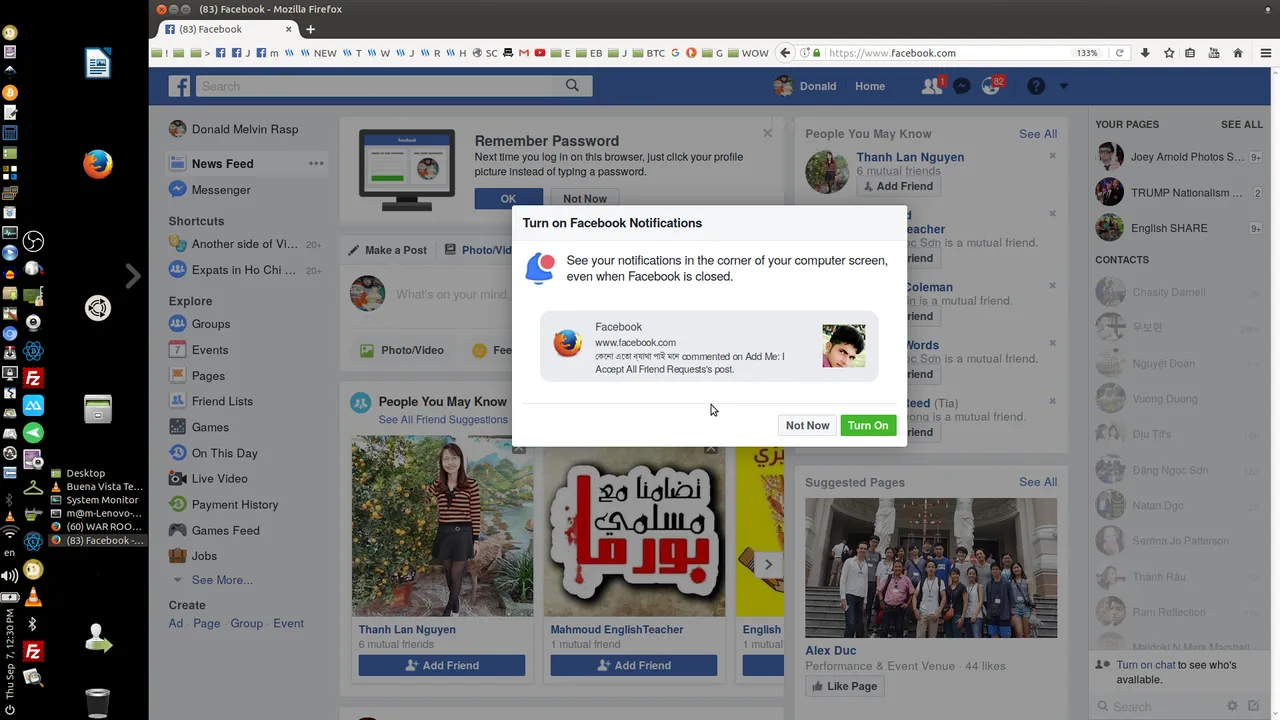Viewport: 1280px width, 720px height.
Task: Click the Facebook logo in header
Action: pos(180,86)
